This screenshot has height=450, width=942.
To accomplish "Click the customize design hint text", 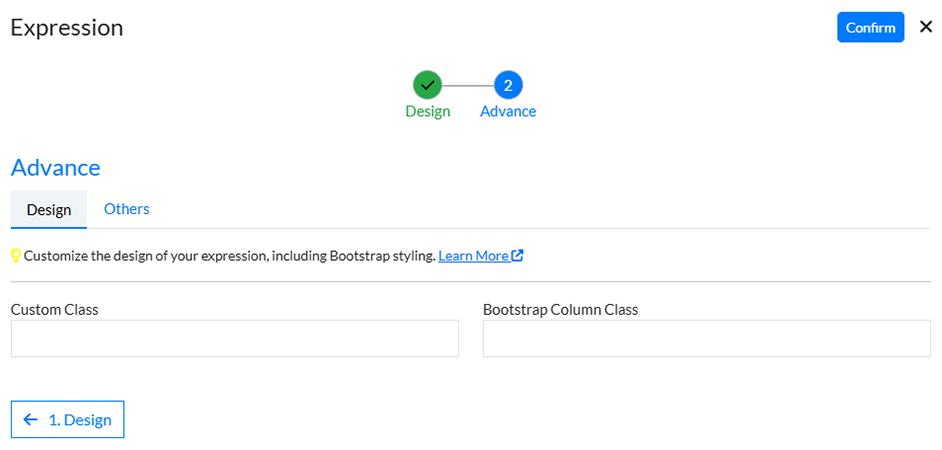I will pyautogui.click(x=230, y=256).
